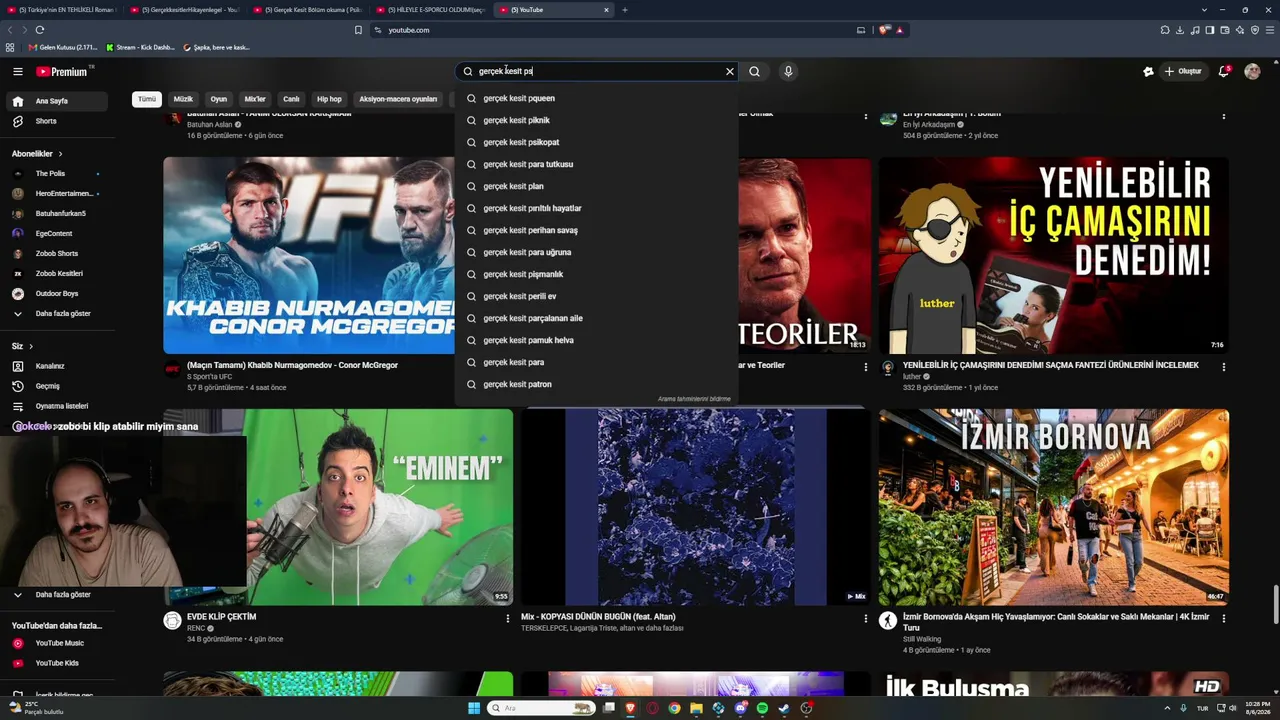Viewport: 1280px width, 720px height.
Task: Open Steam from the taskbar
Action: tap(784, 708)
